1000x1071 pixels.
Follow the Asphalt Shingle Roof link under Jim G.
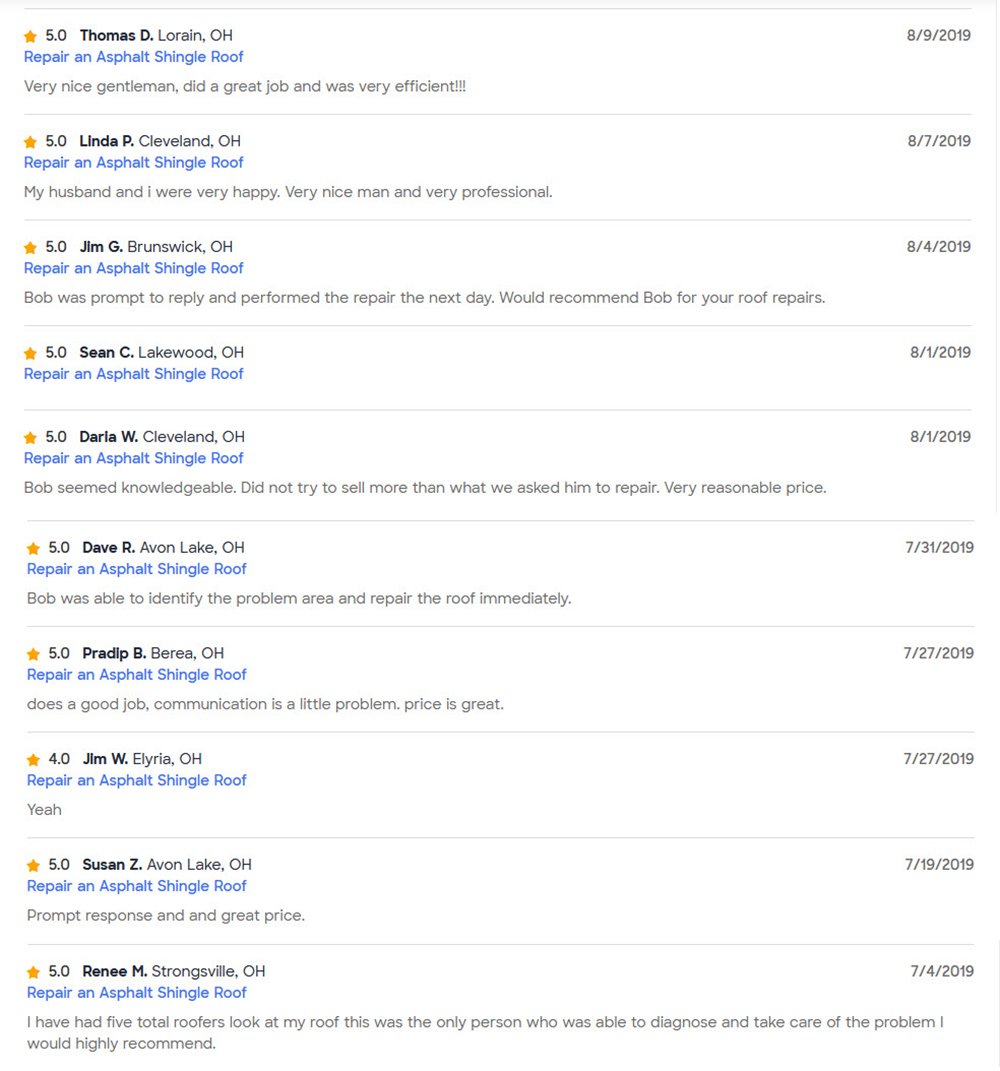point(134,268)
